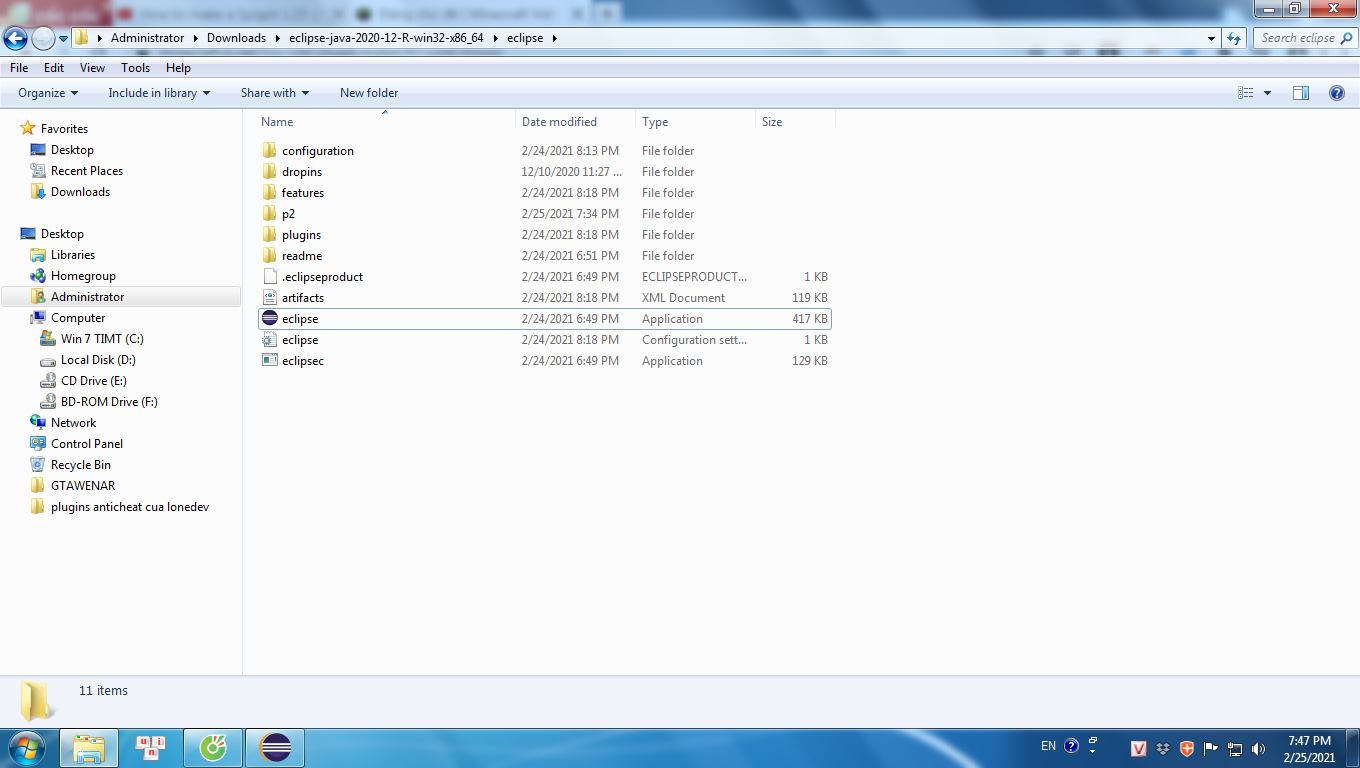The height and width of the screenshot is (768, 1360).
Task: Refresh the folder using the address bar button
Action: pos(1234,38)
